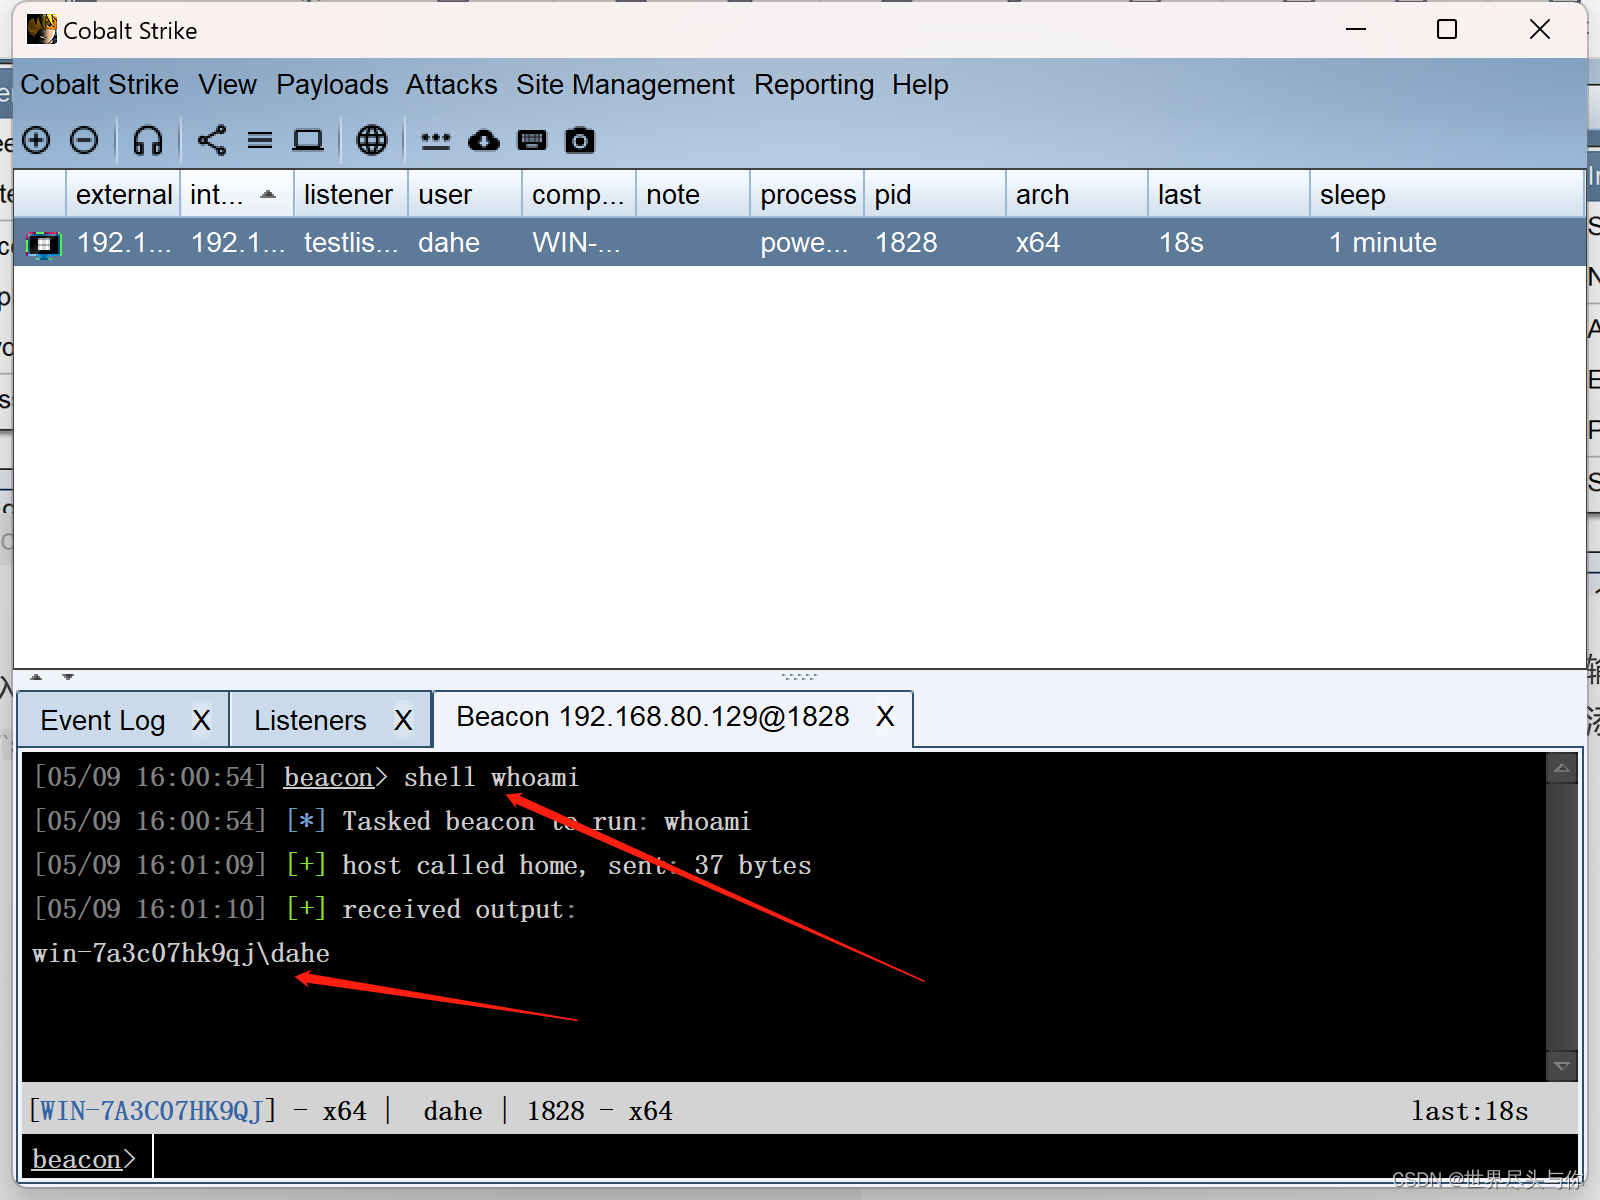The width and height of the screenshot is (1600, 1200).
Task: Collapse the top pane with the up splitter arrow
Action: [36, 677]
